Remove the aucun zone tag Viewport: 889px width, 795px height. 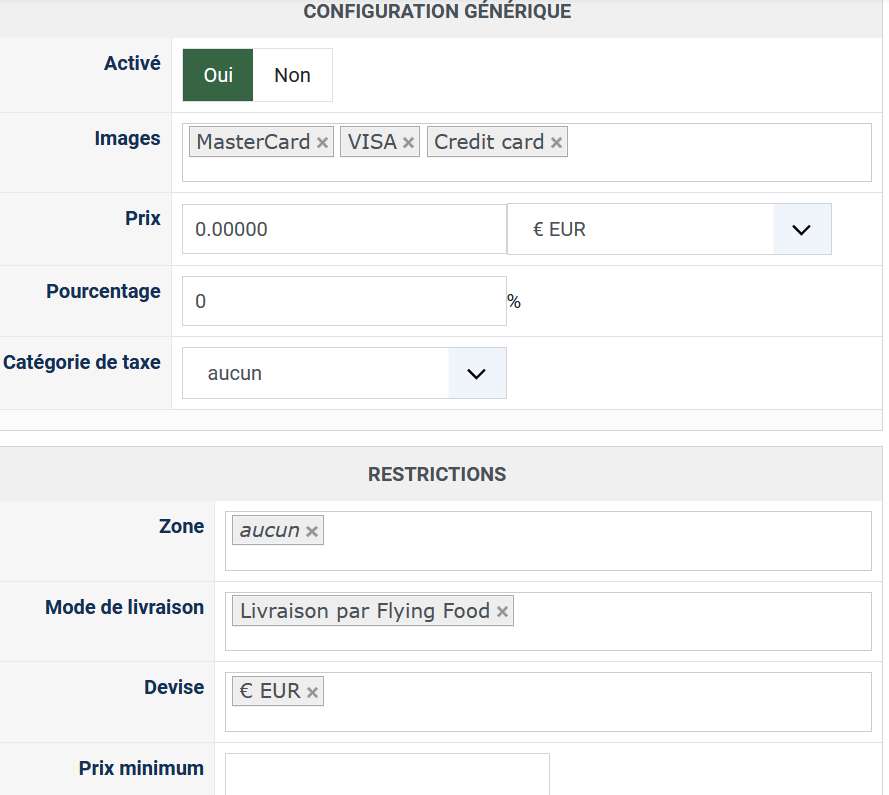click(x=312, y=531)
